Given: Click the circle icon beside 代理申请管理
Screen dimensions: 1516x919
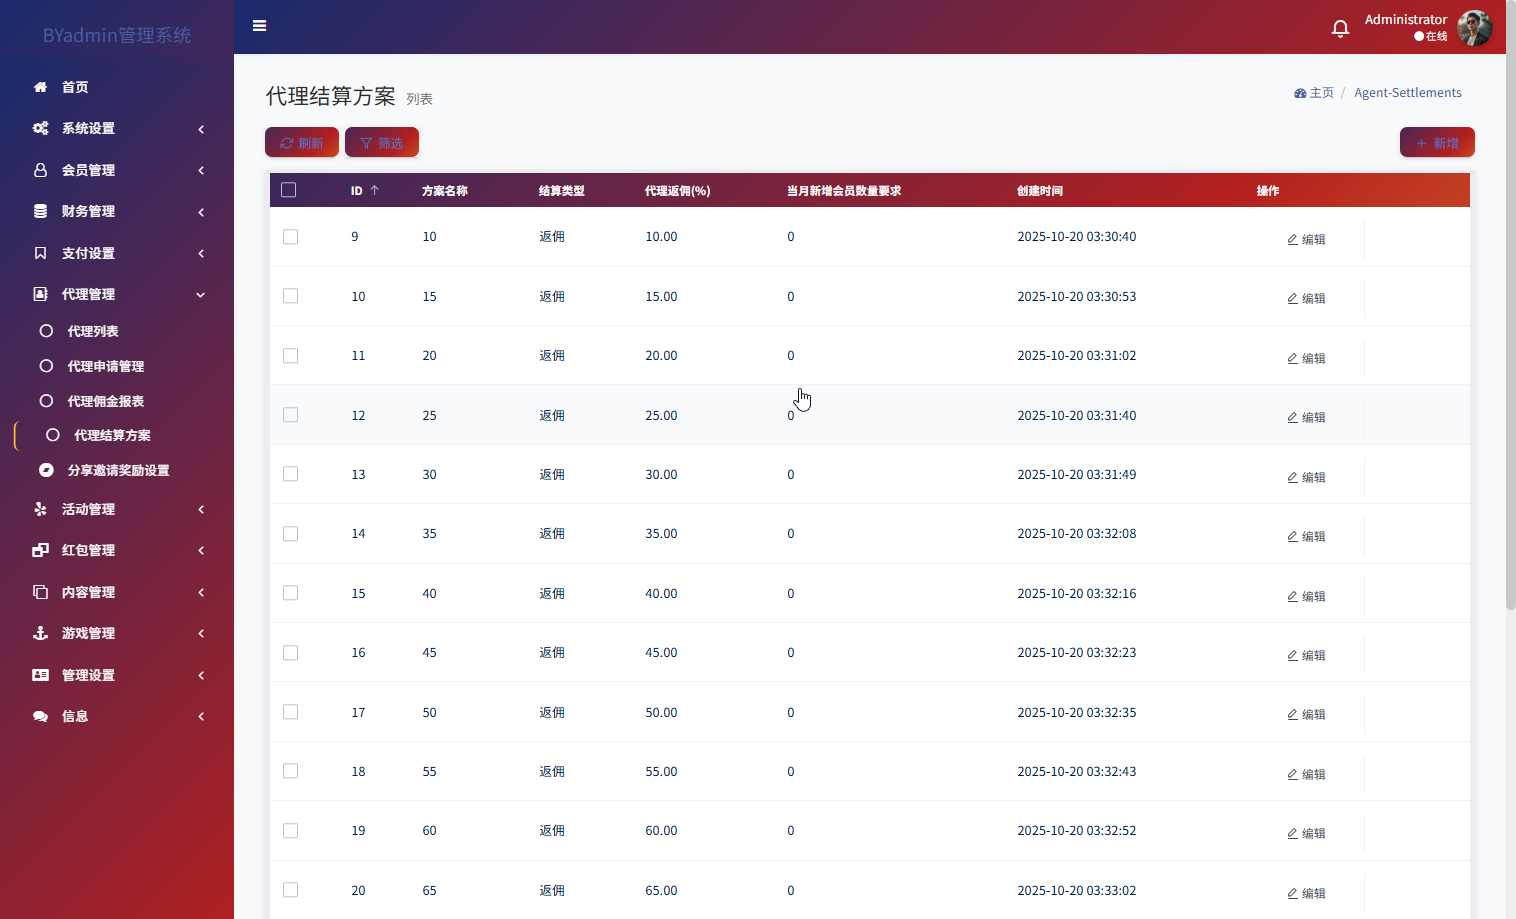Looking at the screenshot, I should tap(46, 366).
